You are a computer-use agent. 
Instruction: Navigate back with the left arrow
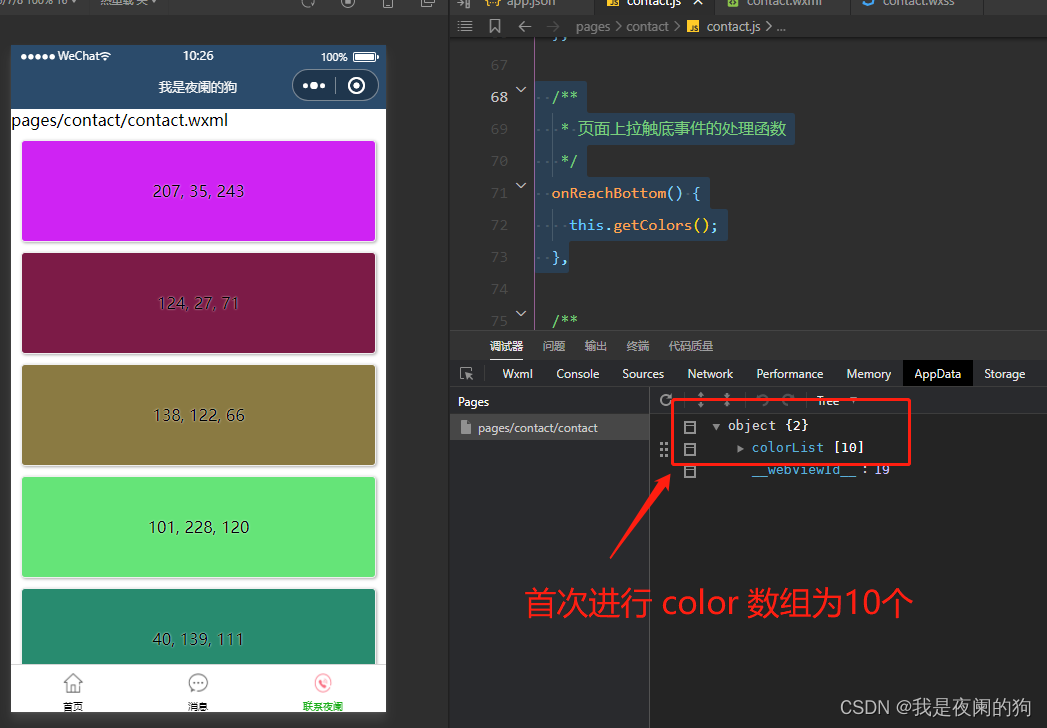tap(525, 26)
